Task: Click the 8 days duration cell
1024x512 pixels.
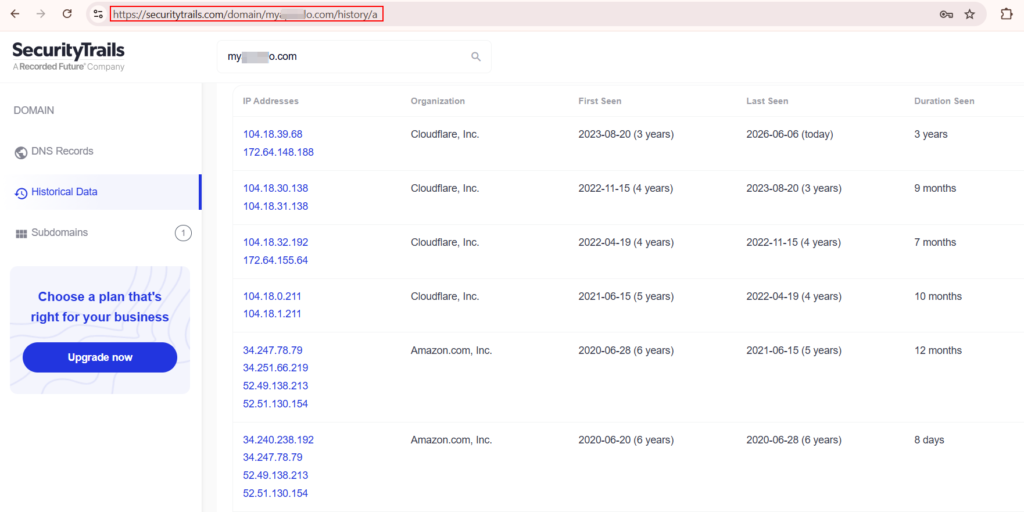Action: coord(929,440)
